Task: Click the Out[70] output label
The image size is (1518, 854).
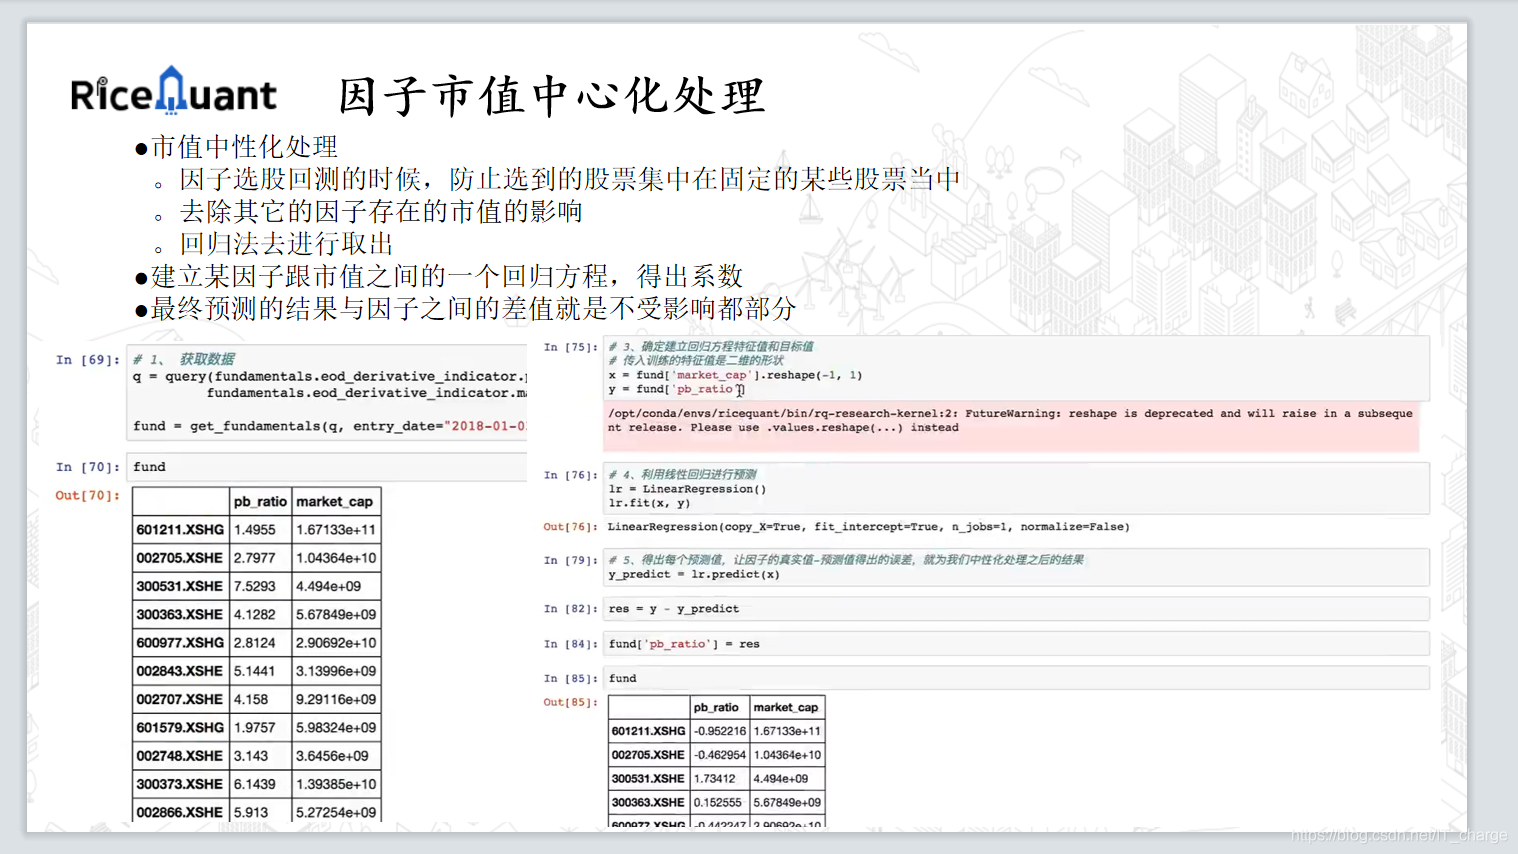Action: coord(88,495)
